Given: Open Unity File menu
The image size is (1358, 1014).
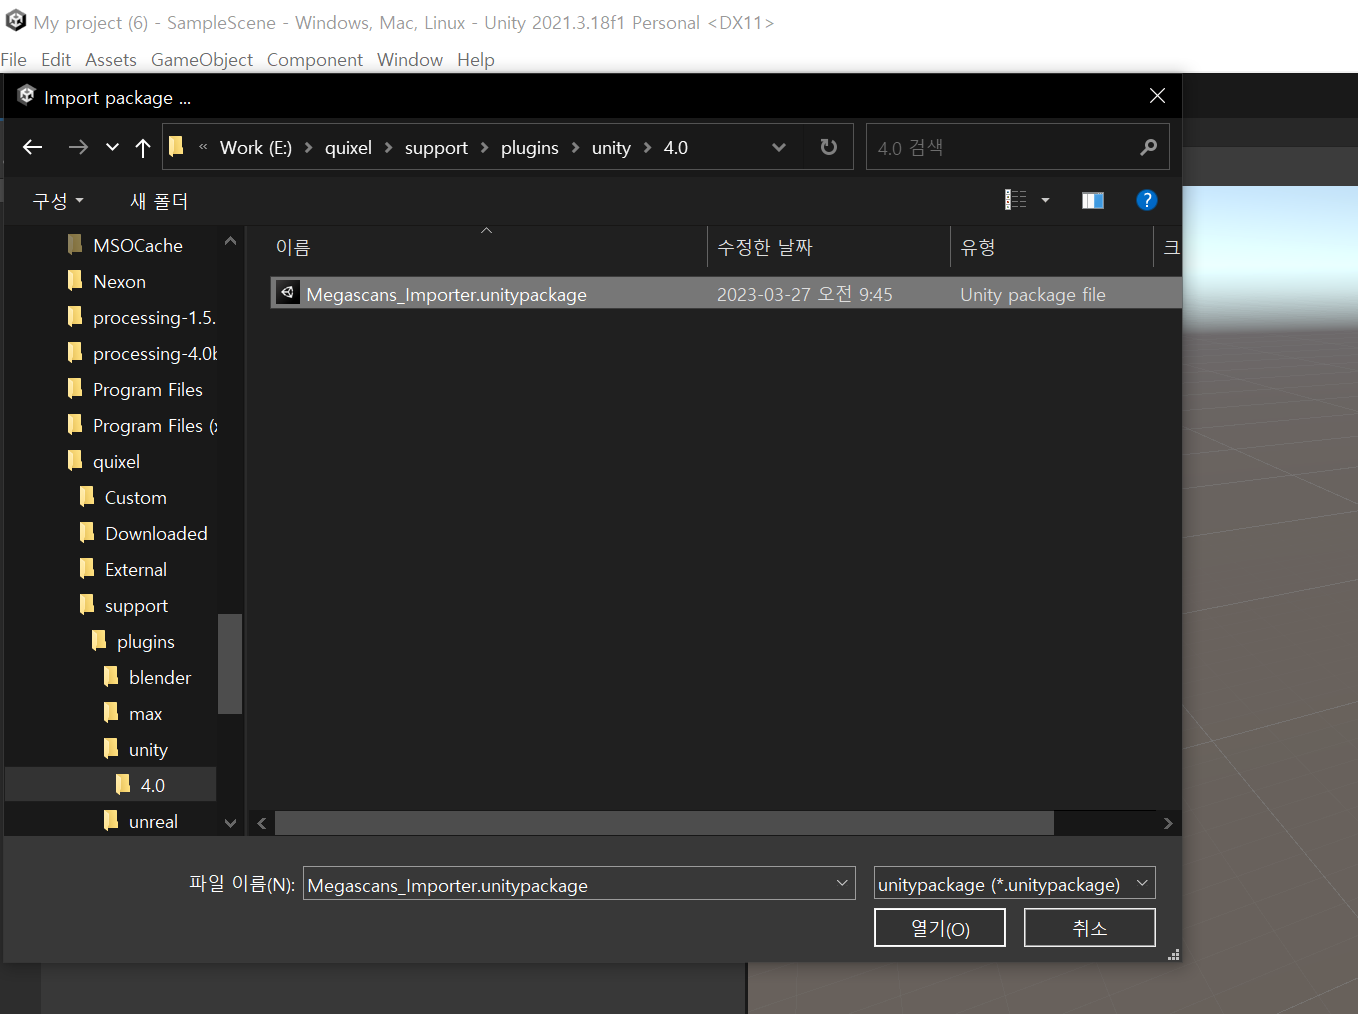Looking at the screenshot, I should (14, 60).
